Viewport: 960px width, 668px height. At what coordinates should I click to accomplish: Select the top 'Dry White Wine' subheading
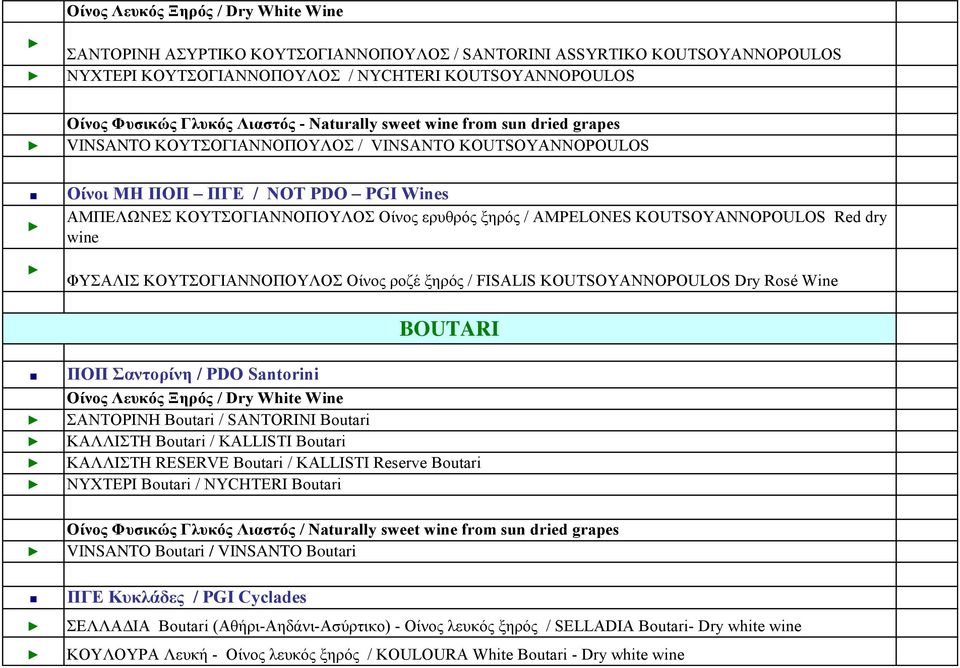pyautogui.click(x=205, y=11)
